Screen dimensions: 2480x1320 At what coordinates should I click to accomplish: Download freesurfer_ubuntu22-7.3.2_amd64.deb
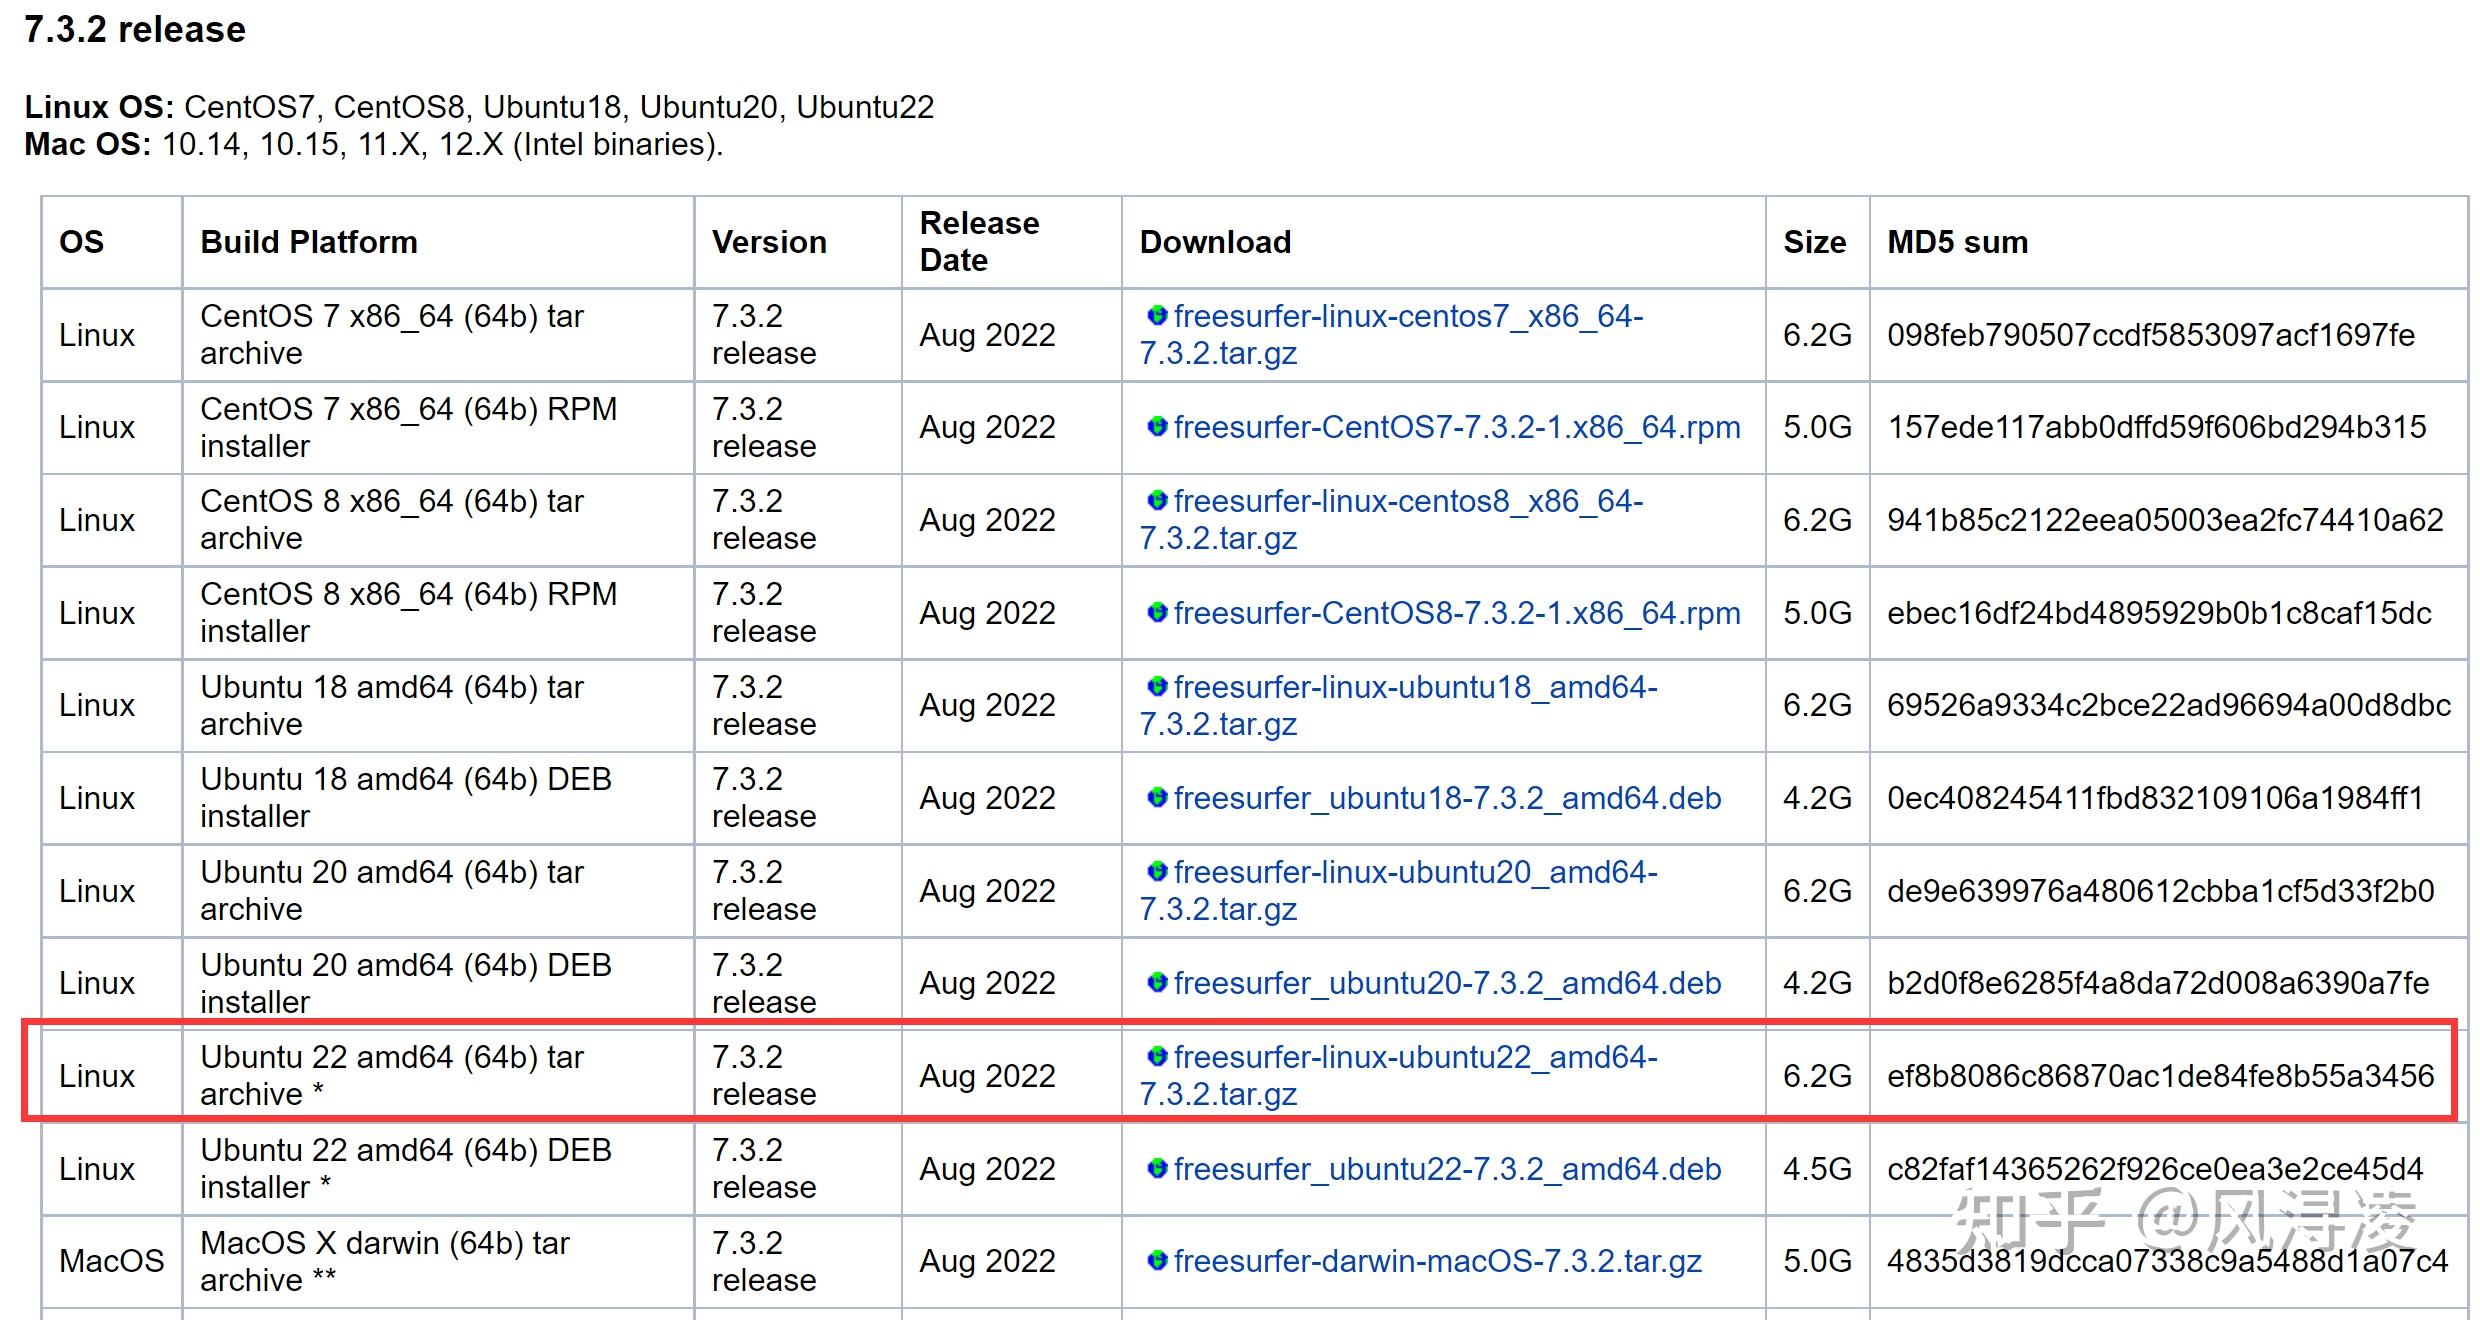point(1446,1170)
